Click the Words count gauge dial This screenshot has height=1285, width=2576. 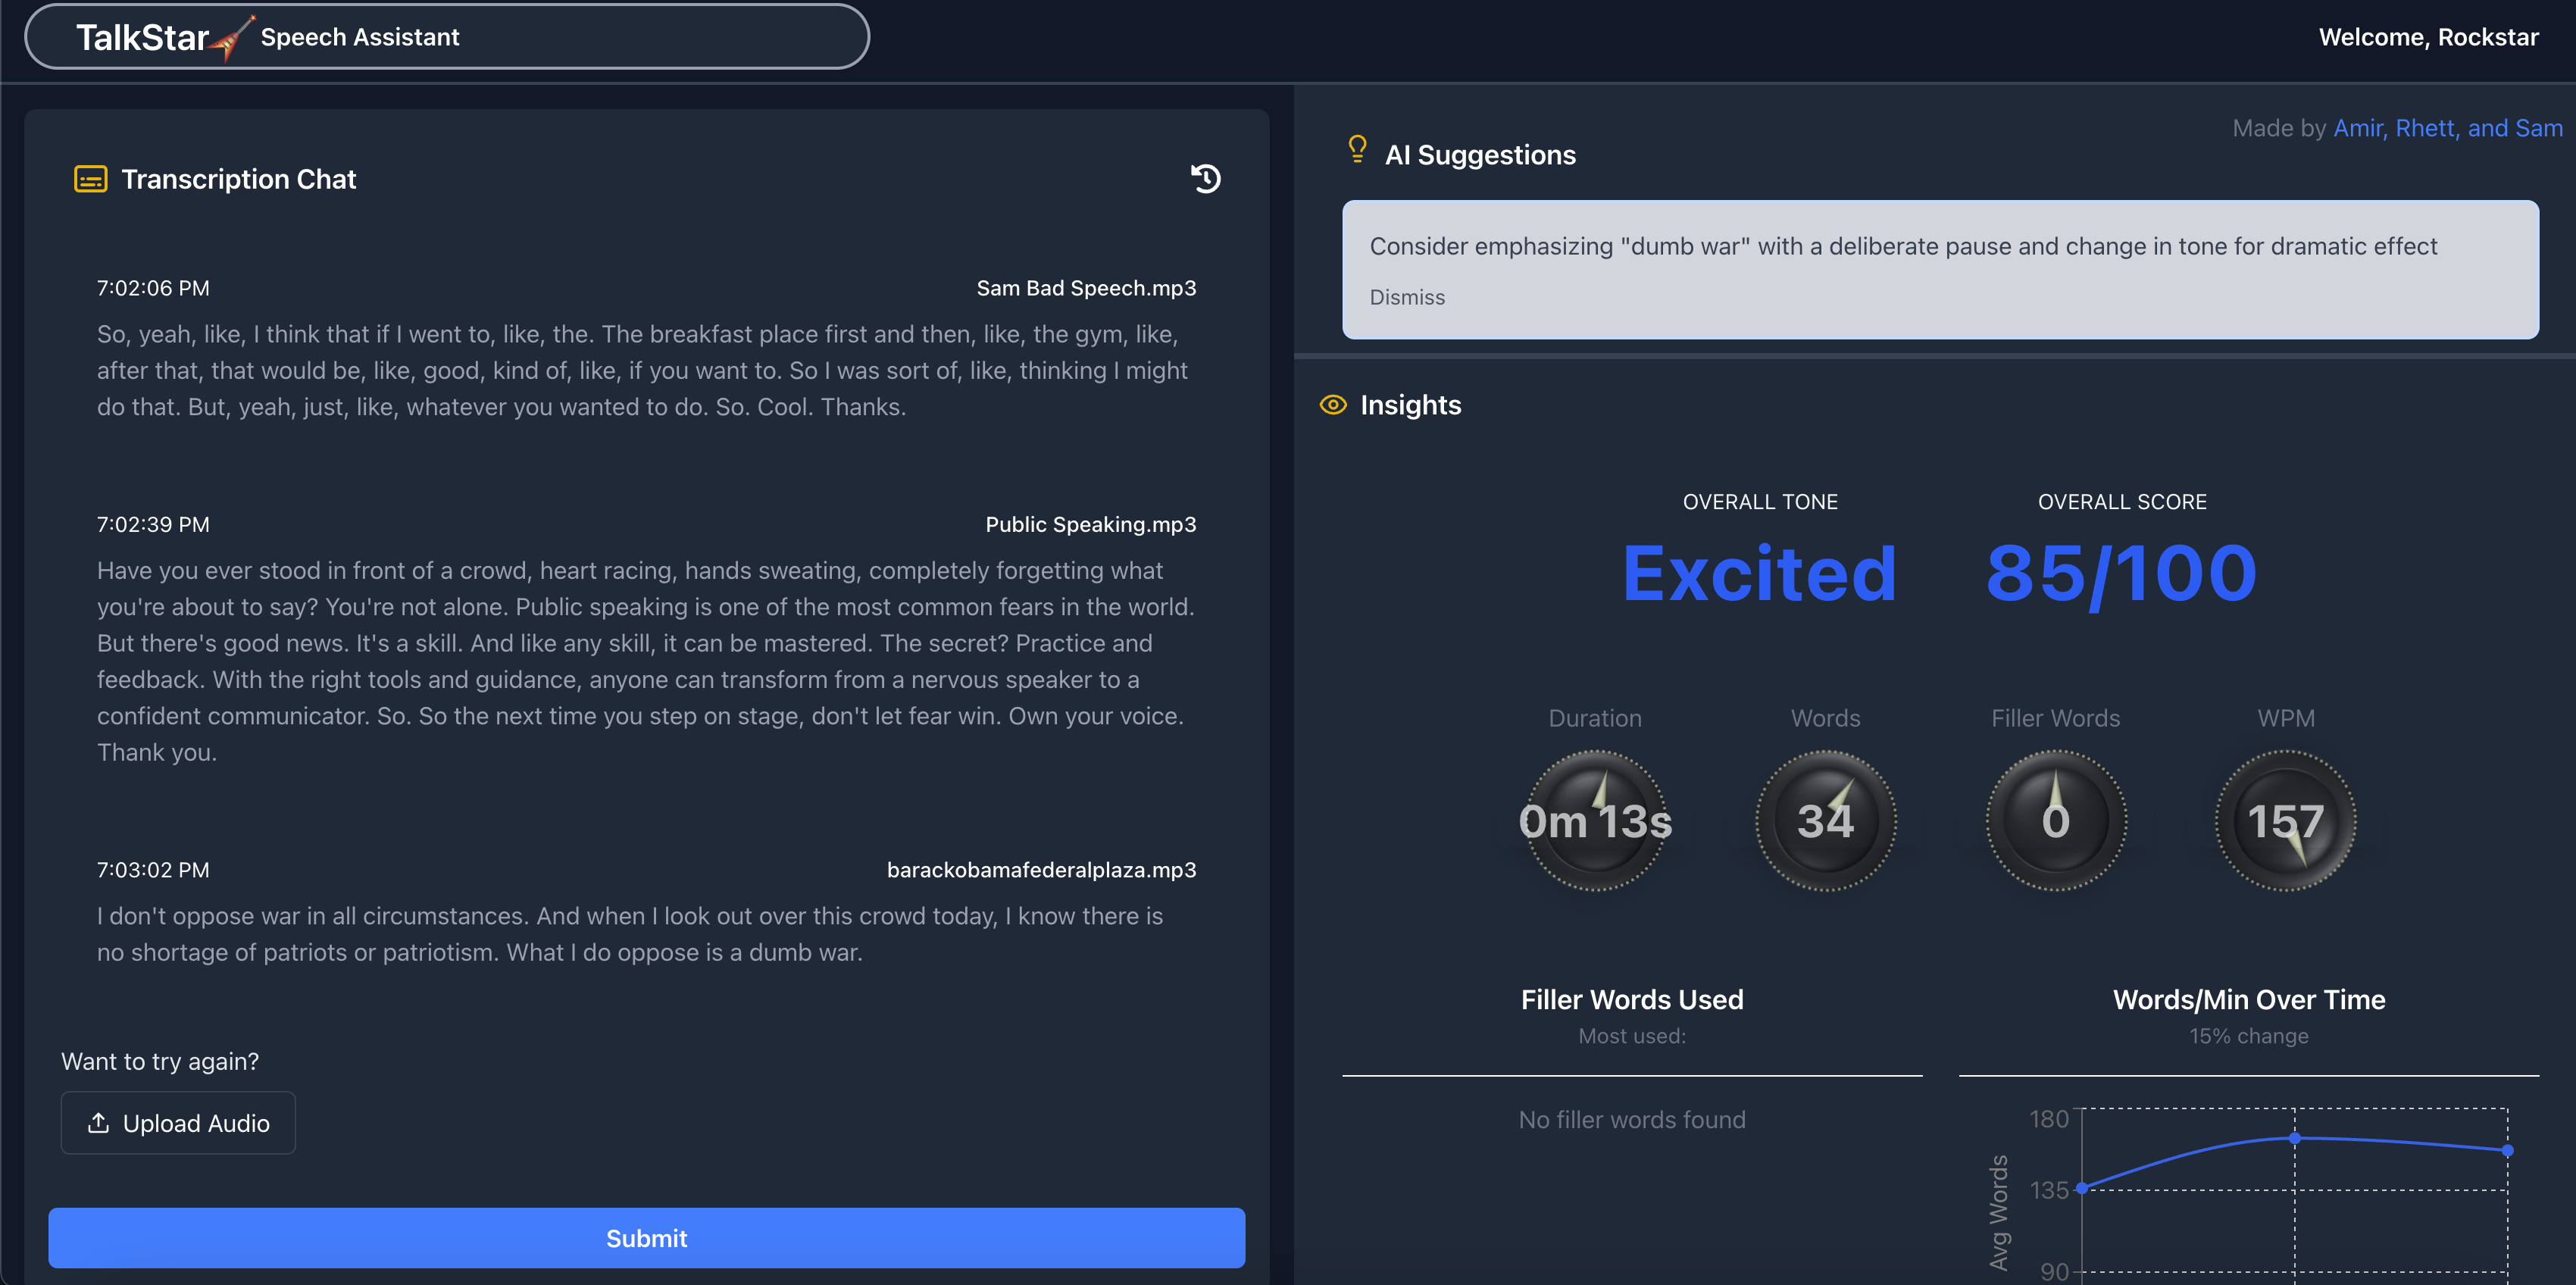[x=1825, y=821]
